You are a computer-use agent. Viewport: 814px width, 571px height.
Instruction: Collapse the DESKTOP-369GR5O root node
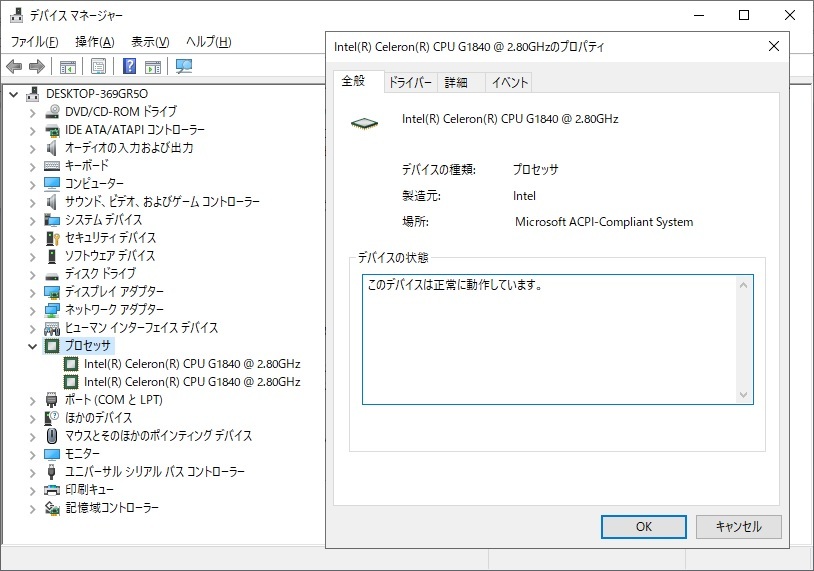click(x=14, y=94)
